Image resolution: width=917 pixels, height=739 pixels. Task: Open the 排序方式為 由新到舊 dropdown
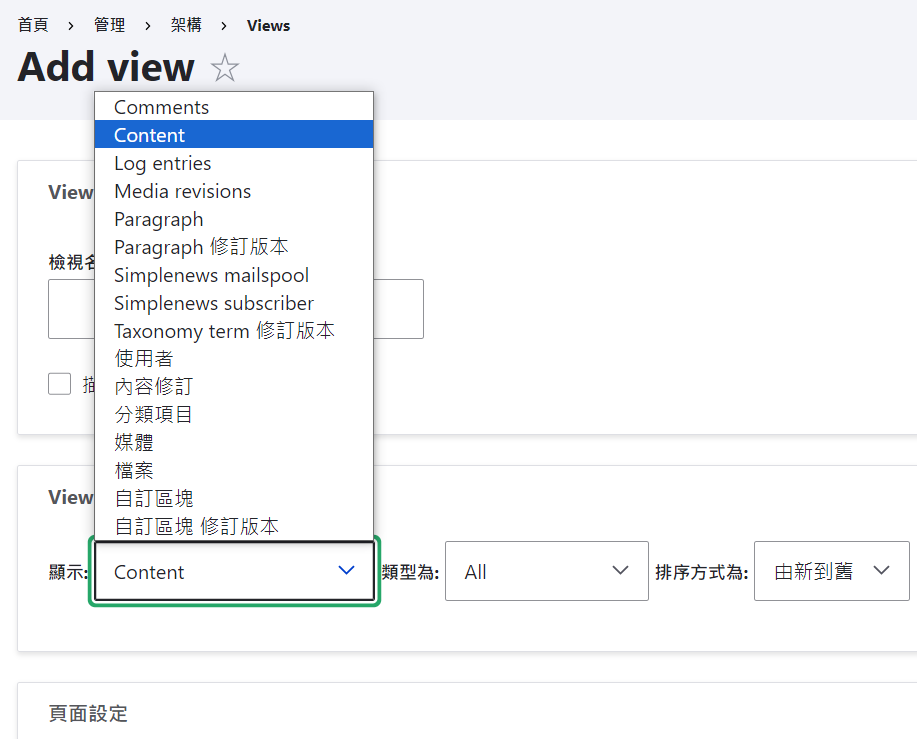pos(831,572)
